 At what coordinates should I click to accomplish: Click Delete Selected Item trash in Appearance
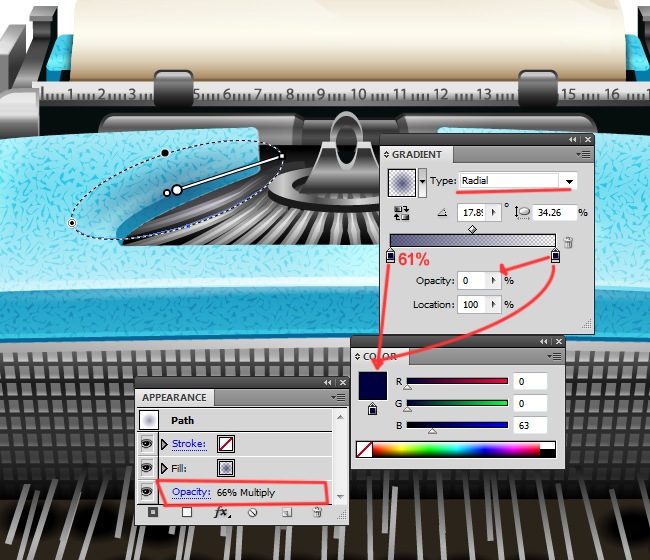click(x=317, y=512)
